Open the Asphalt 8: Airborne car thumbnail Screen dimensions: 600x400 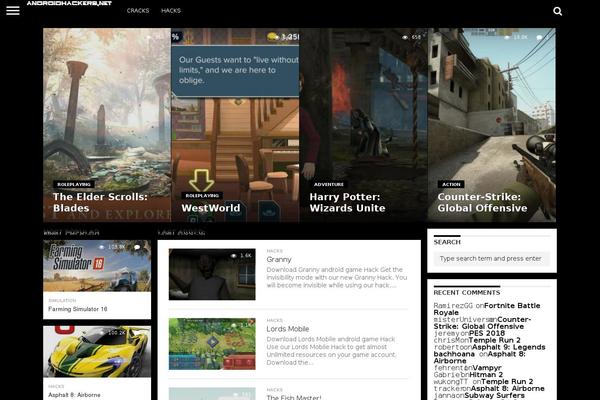(x=97, y=351)
